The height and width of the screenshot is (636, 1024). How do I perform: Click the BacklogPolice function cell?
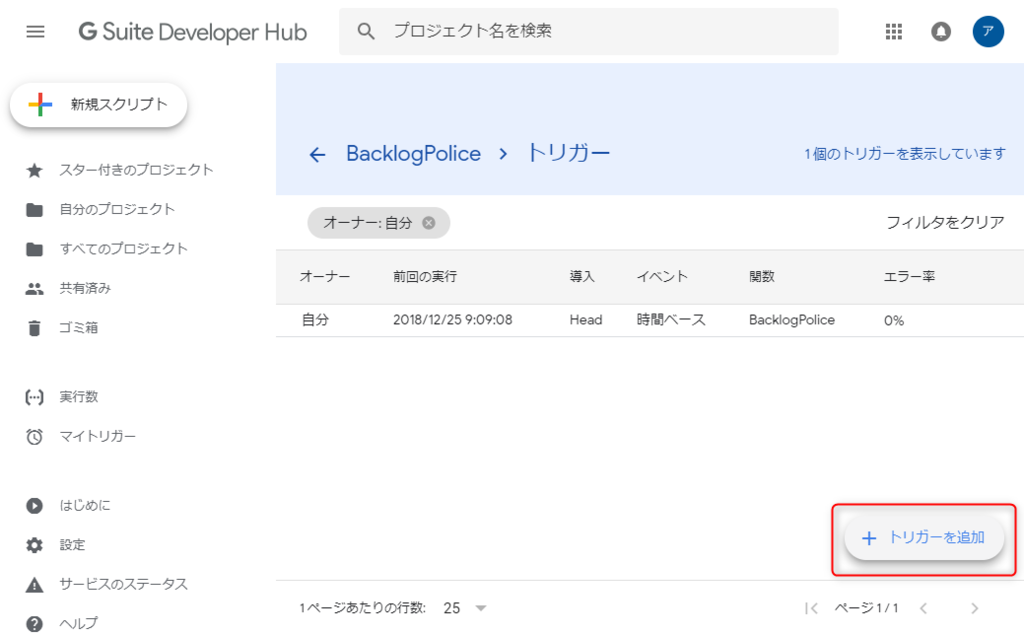coord(792,320)
